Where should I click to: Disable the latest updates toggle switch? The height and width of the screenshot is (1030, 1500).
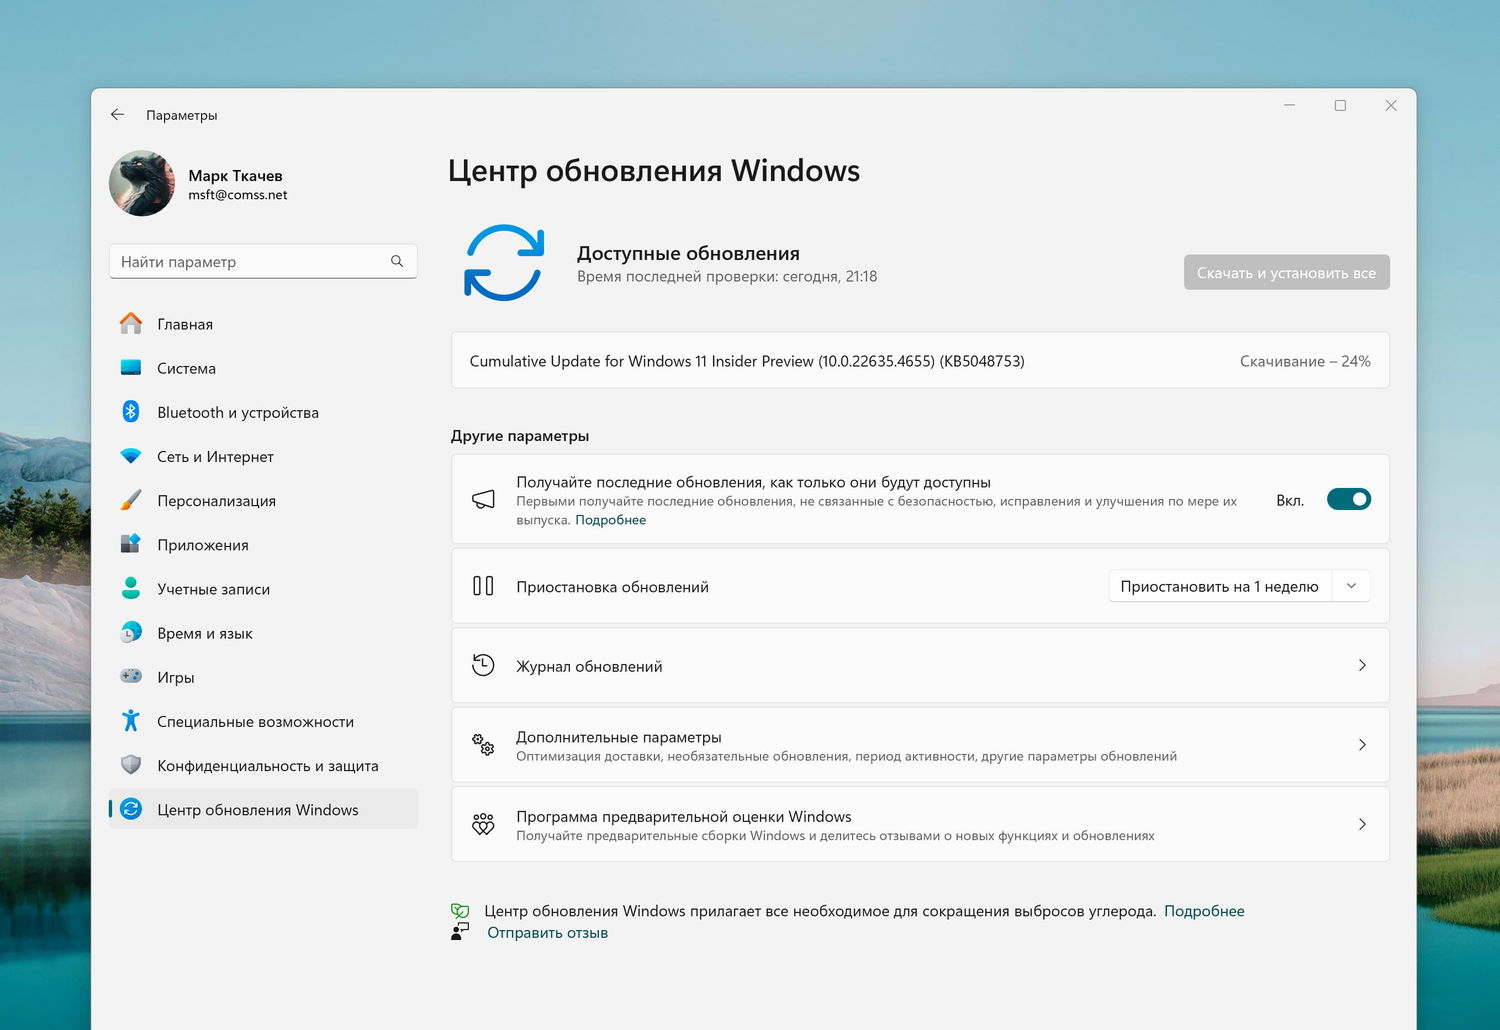click(x=1348, y=499)
